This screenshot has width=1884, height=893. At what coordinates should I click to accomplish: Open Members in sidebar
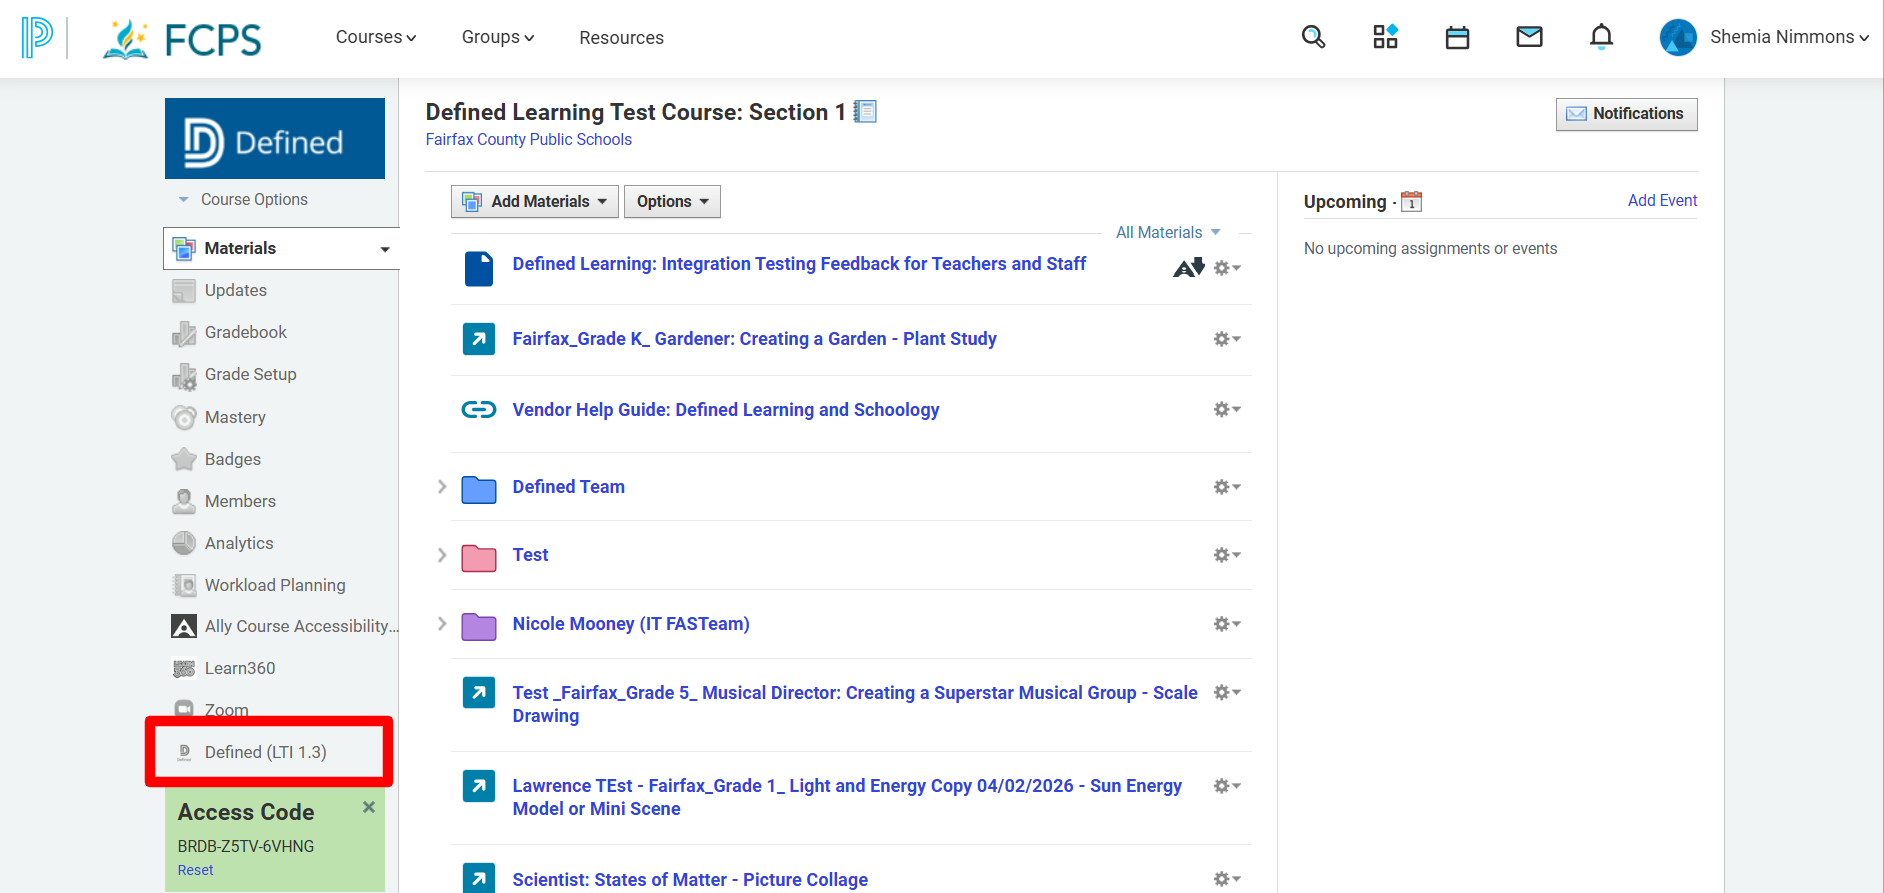click(x=240, y=501)
